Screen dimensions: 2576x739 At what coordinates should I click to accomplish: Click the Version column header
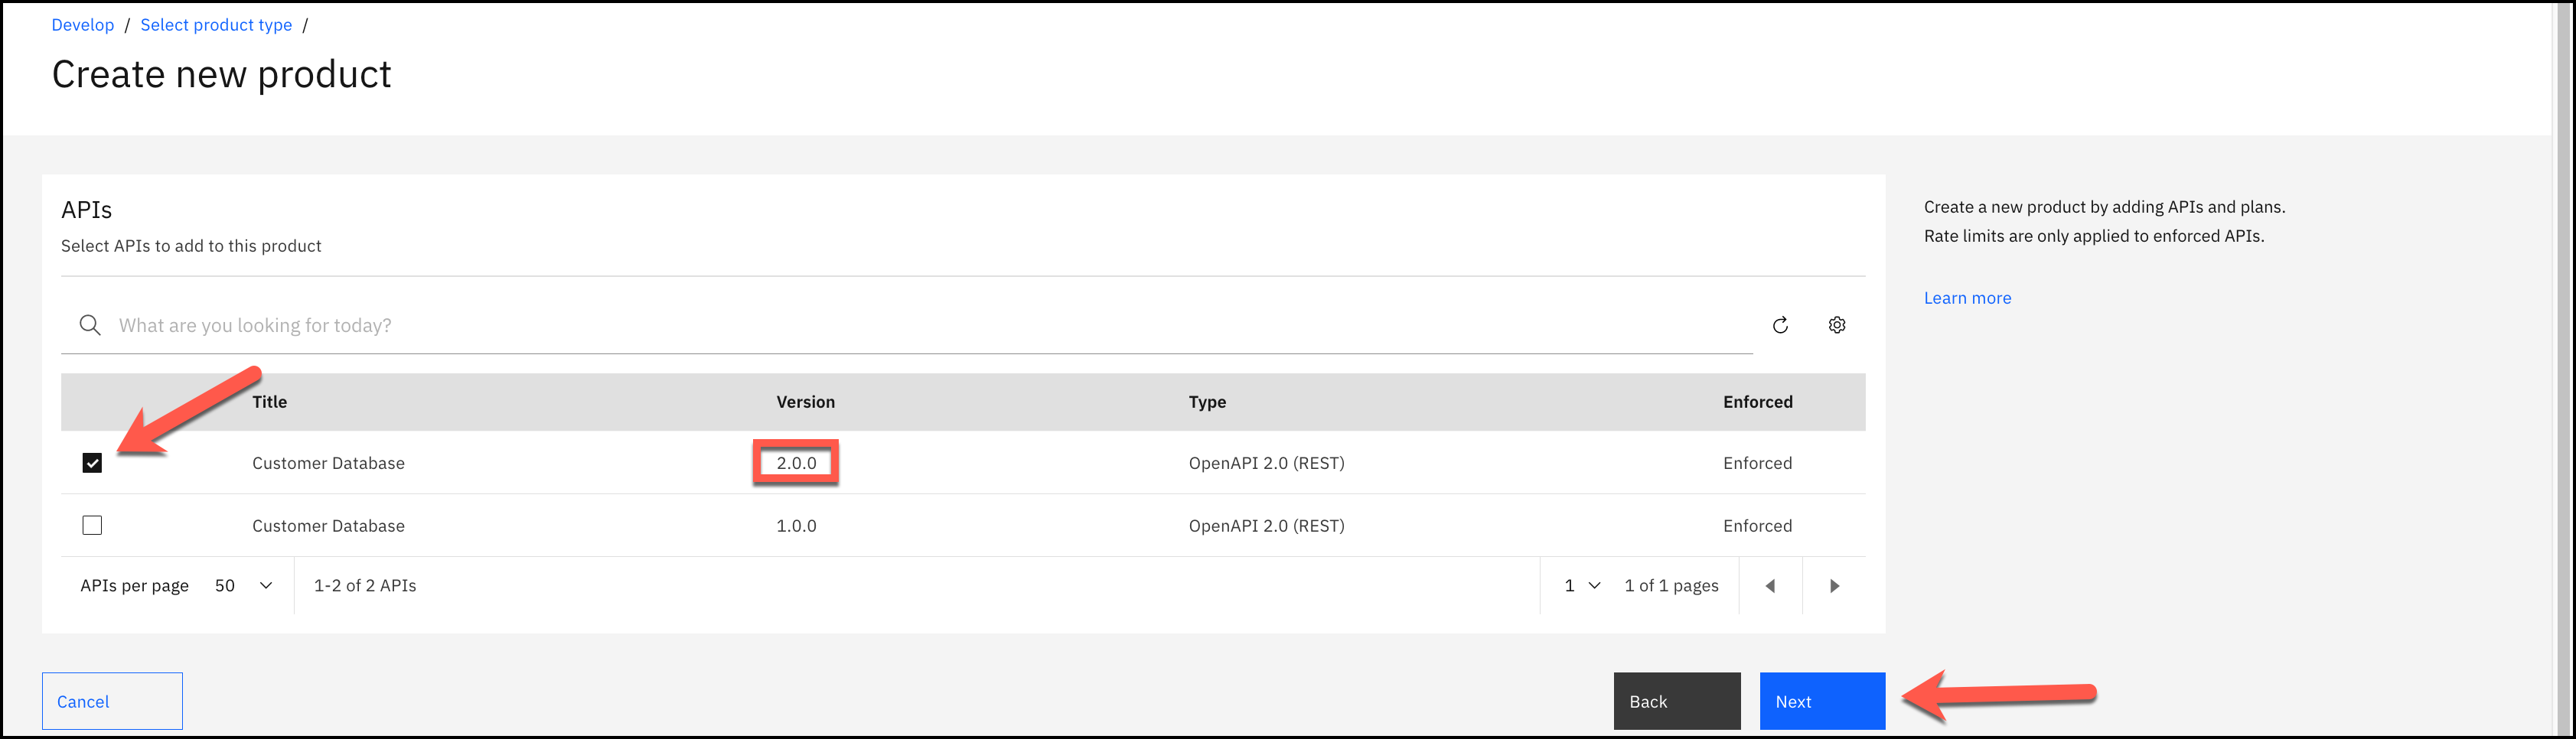click(805, 402)
